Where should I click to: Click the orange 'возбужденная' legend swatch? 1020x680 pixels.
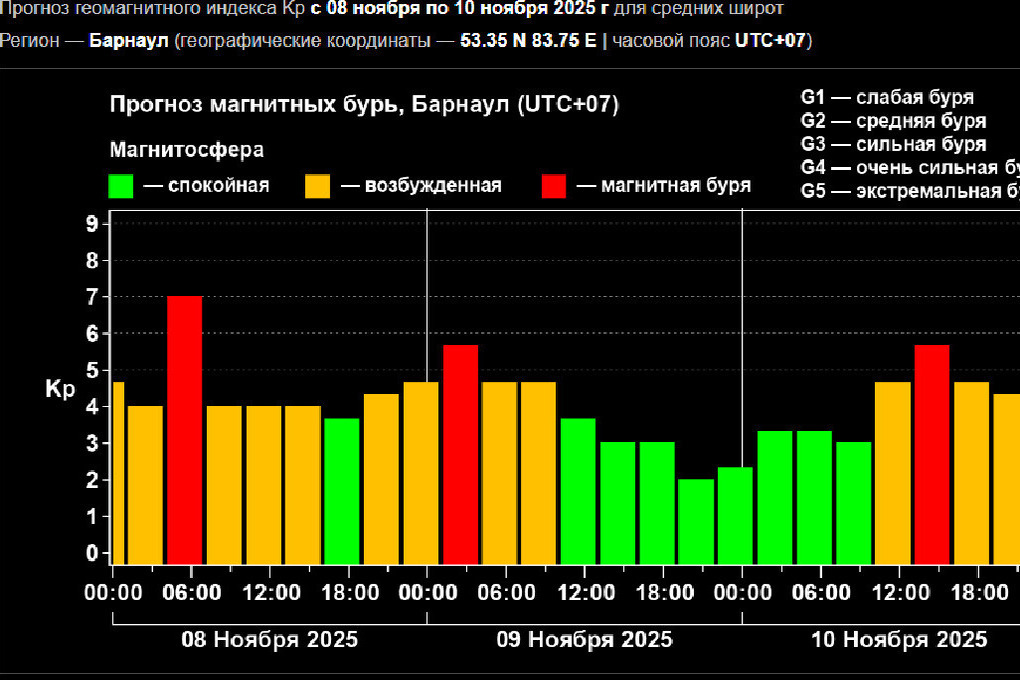318,186
